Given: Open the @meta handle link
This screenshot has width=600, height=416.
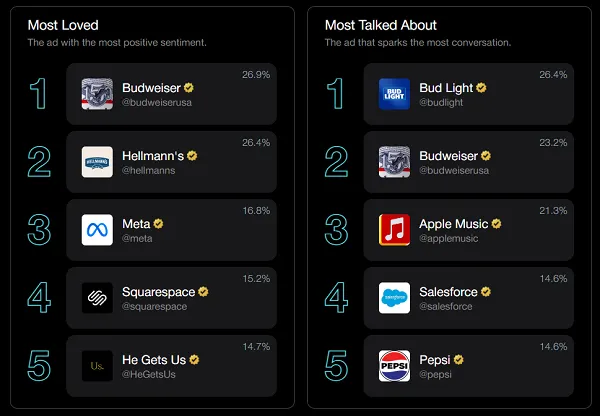Looking at the screenshot, I should click(x=137, y=239).
